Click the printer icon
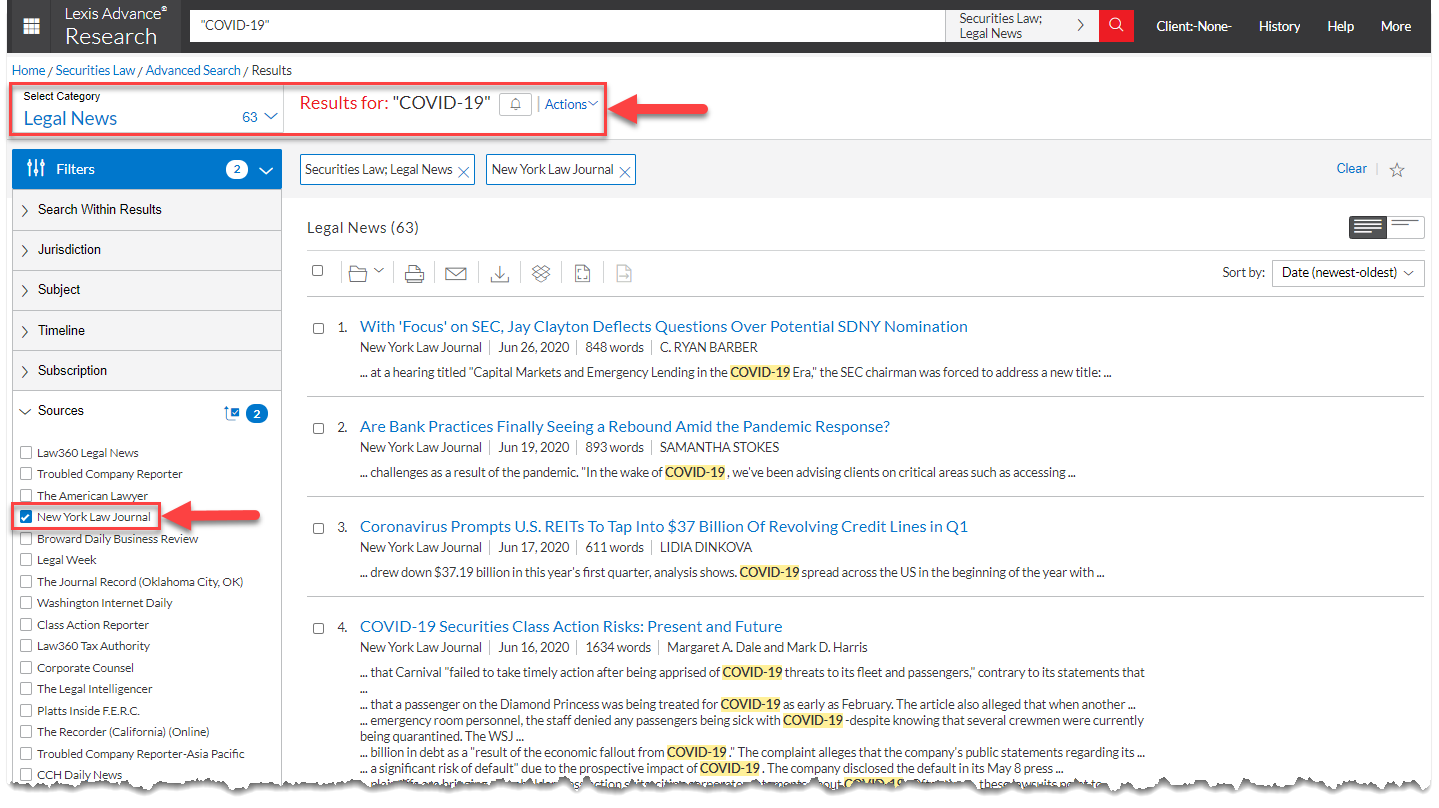Screen dimensions: 1439x808 pyautogui.click(x=414, y=273)
